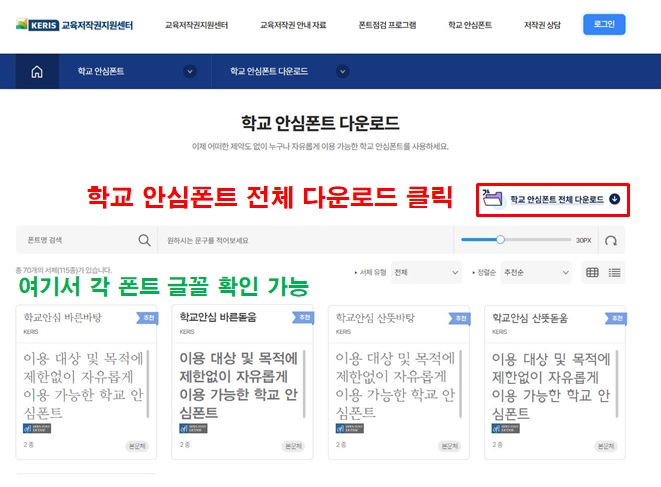Click the open font license icon on the 산뜻바탕 card
Screen dimensions: 661x487
coord(349,428)
